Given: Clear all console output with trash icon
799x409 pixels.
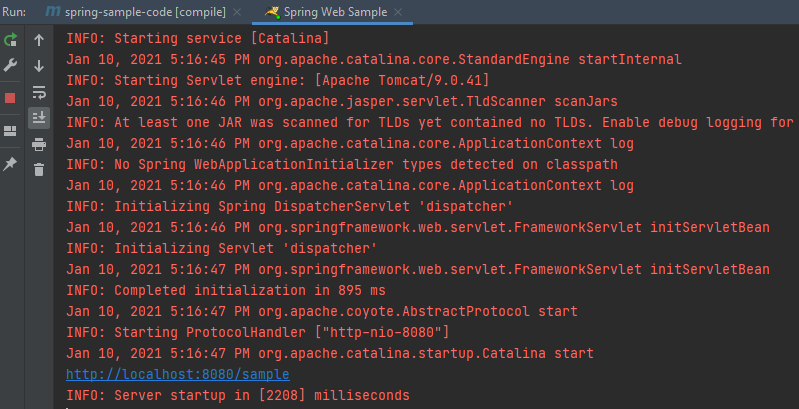Looking at the screenshot, I should click(39, 170).
